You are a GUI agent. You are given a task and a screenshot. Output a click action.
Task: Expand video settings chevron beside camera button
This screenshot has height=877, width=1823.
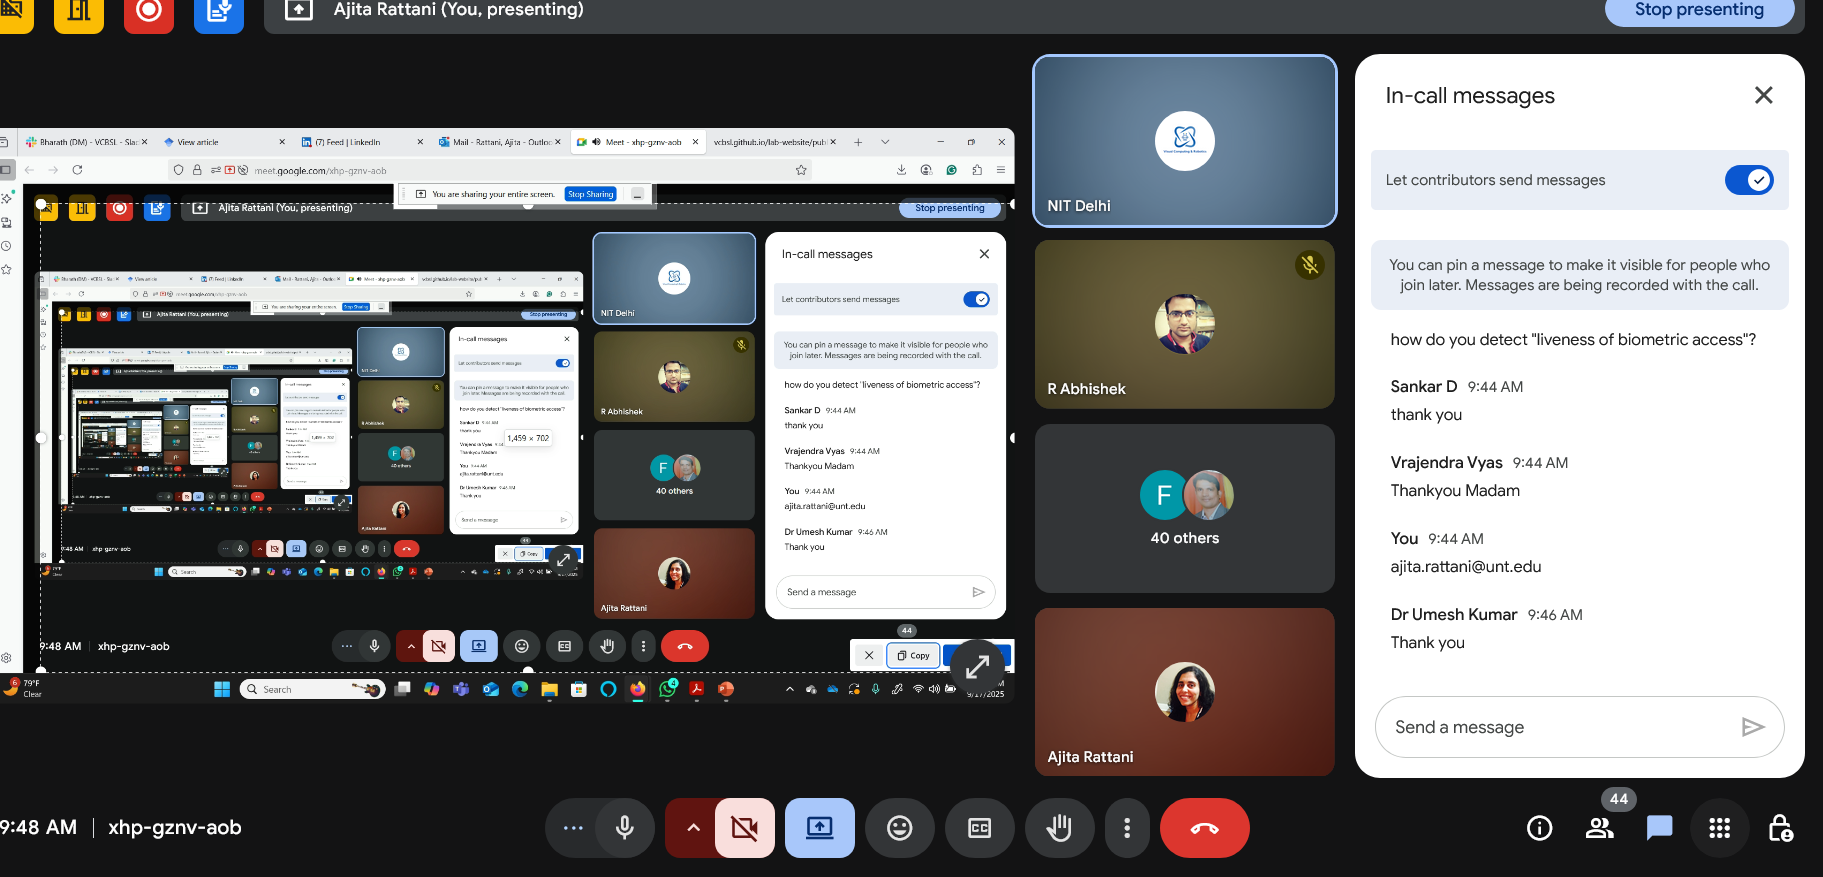click(692, 828)
